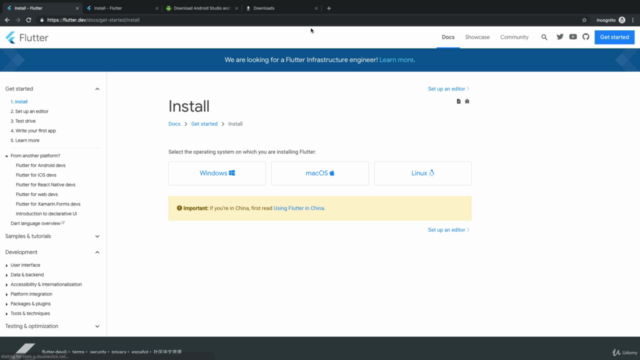Open Flutter's YouTube channel icon
640x360 pixels.
coord(573,37)
